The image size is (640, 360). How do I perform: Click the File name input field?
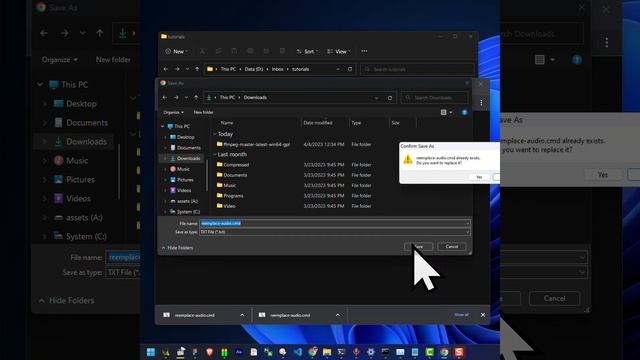334,223
